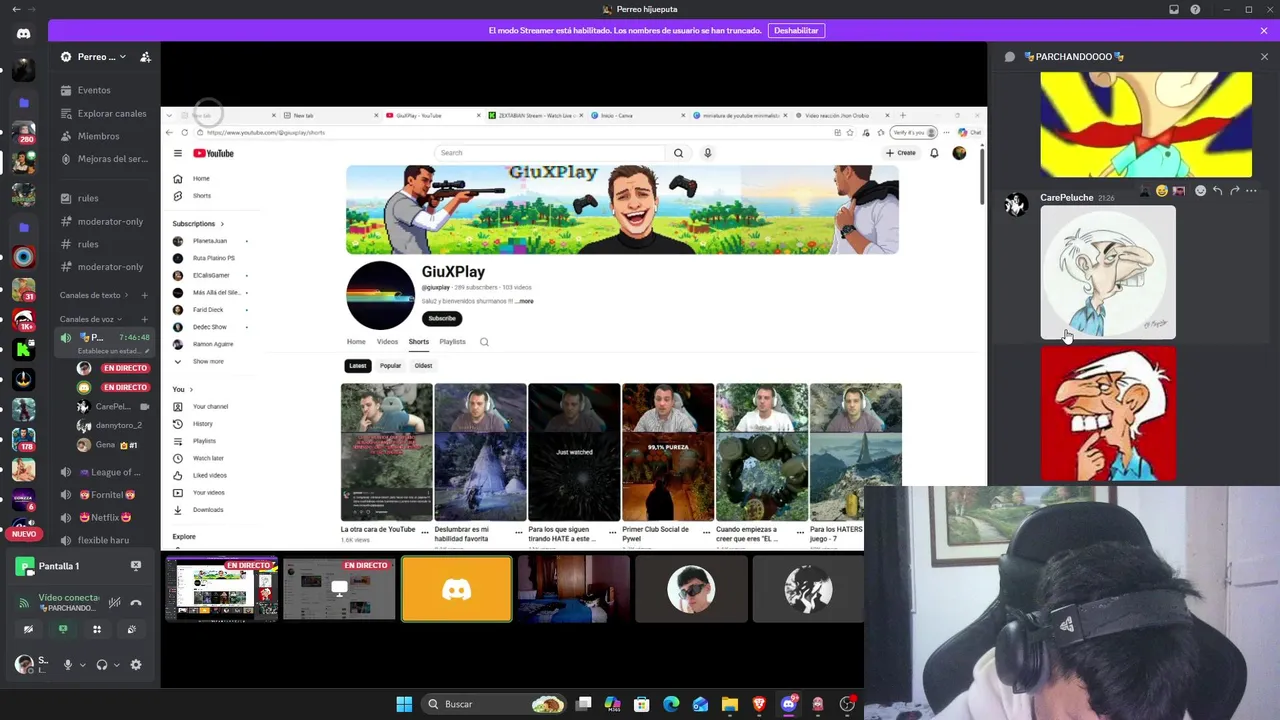The height and width of the screenshot is (720, 1280).
Task: Open more options on CarePeluche message
Action: click(1251, 191)
